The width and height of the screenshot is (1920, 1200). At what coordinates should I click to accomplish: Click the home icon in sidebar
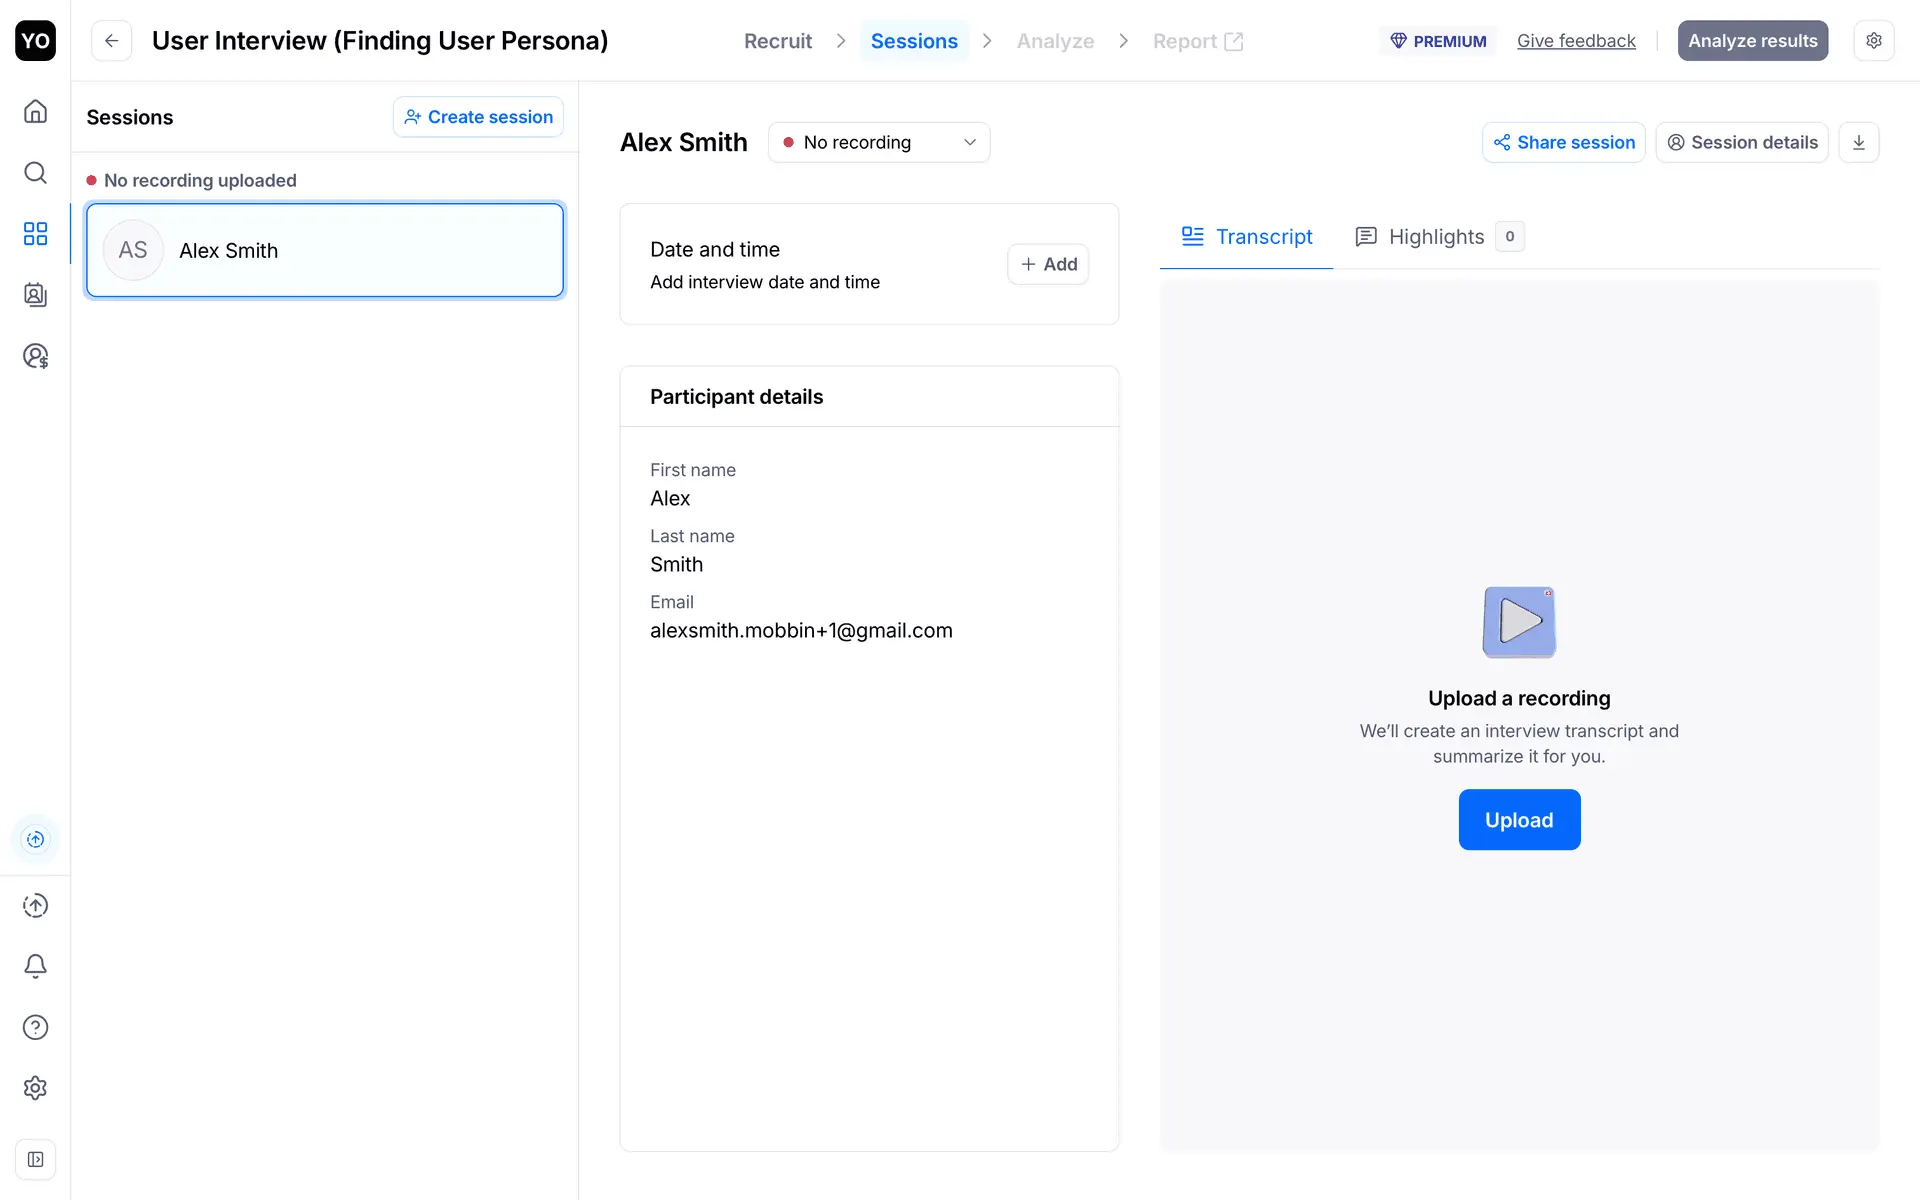click(35, 111)
